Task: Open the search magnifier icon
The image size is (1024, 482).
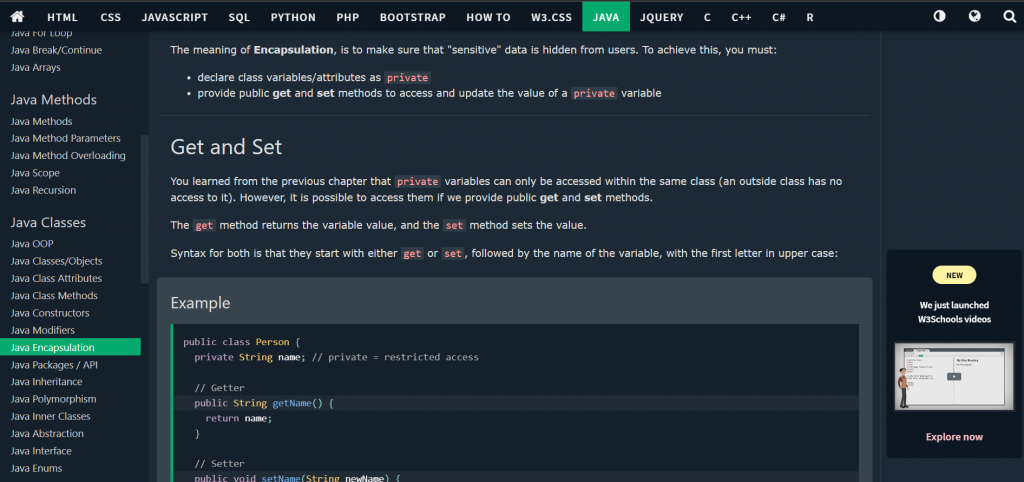Action: [x=1010, y=16]
